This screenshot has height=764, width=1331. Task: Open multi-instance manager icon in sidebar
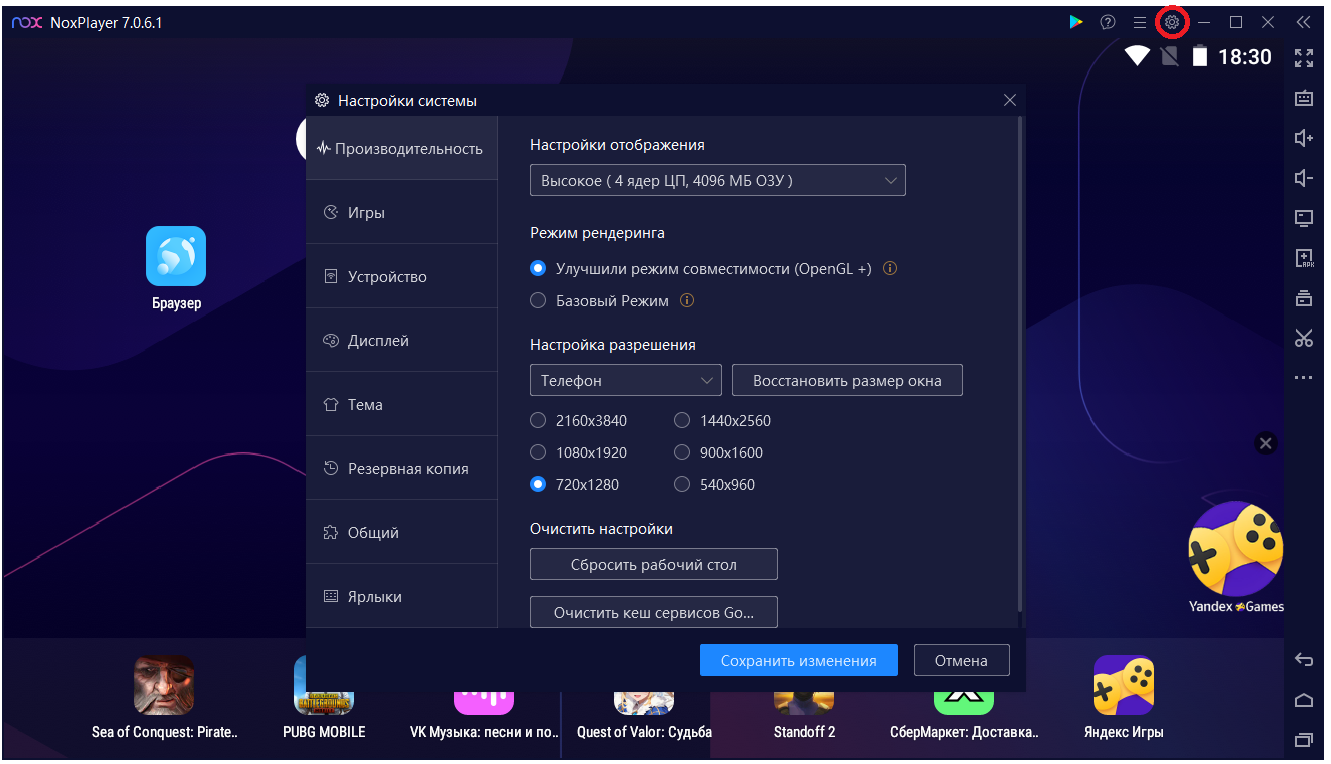pyautogui.click(x=1303, y=298)
